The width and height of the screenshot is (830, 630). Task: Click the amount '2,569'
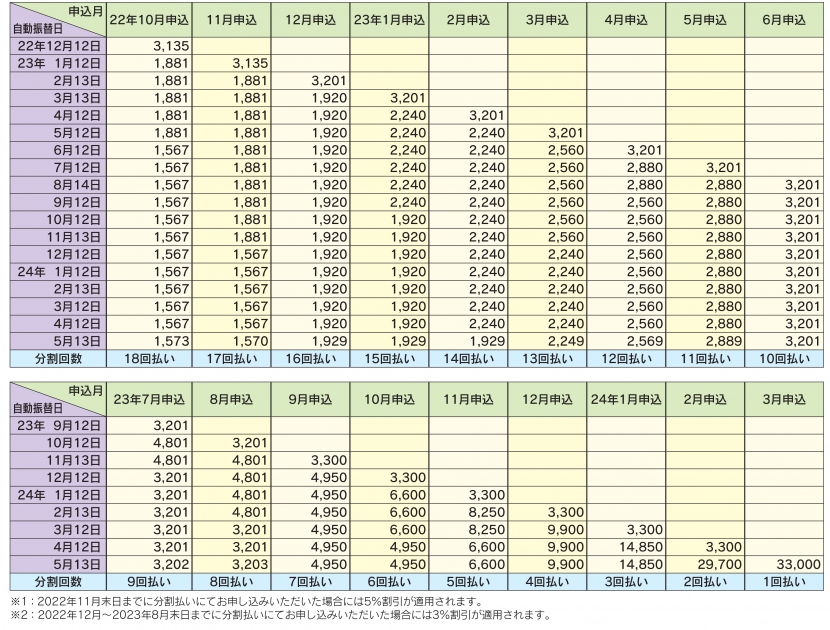[645, 341]
